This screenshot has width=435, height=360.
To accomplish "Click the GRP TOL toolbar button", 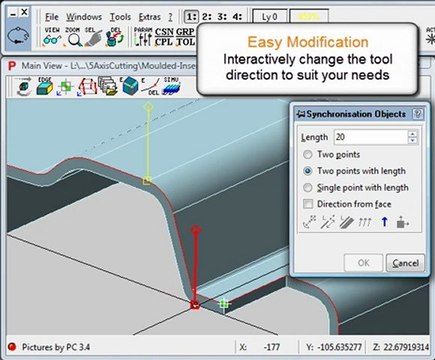I will click(x=185, y=36).
